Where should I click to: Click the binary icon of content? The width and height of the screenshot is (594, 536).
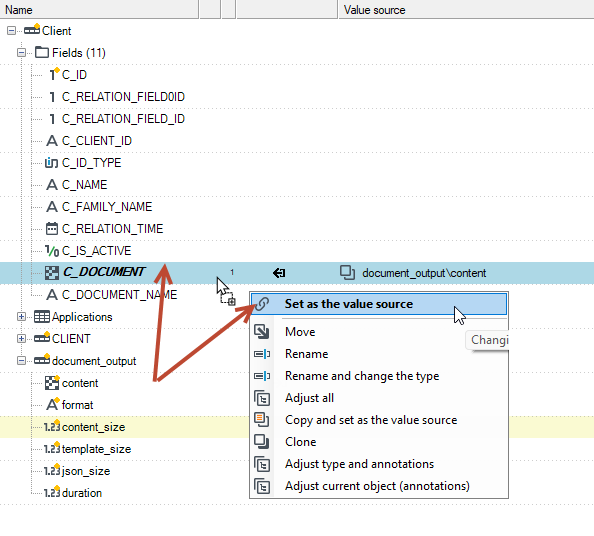52,383
